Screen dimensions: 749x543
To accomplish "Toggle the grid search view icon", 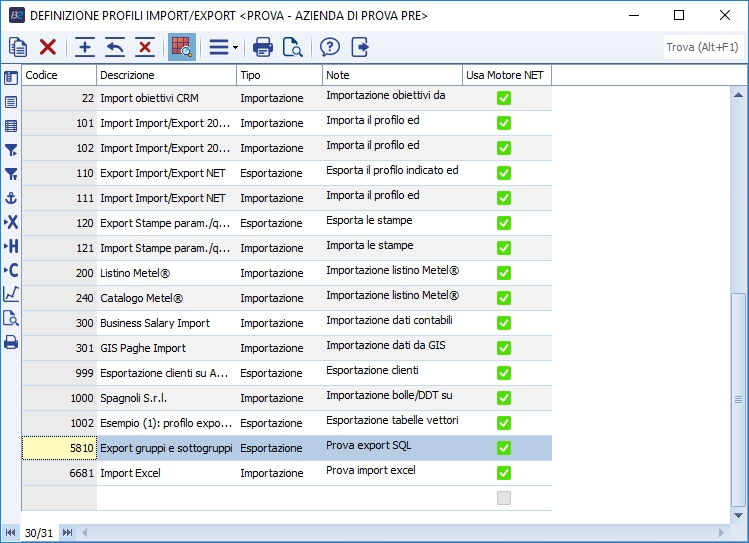I will point(181,47).
